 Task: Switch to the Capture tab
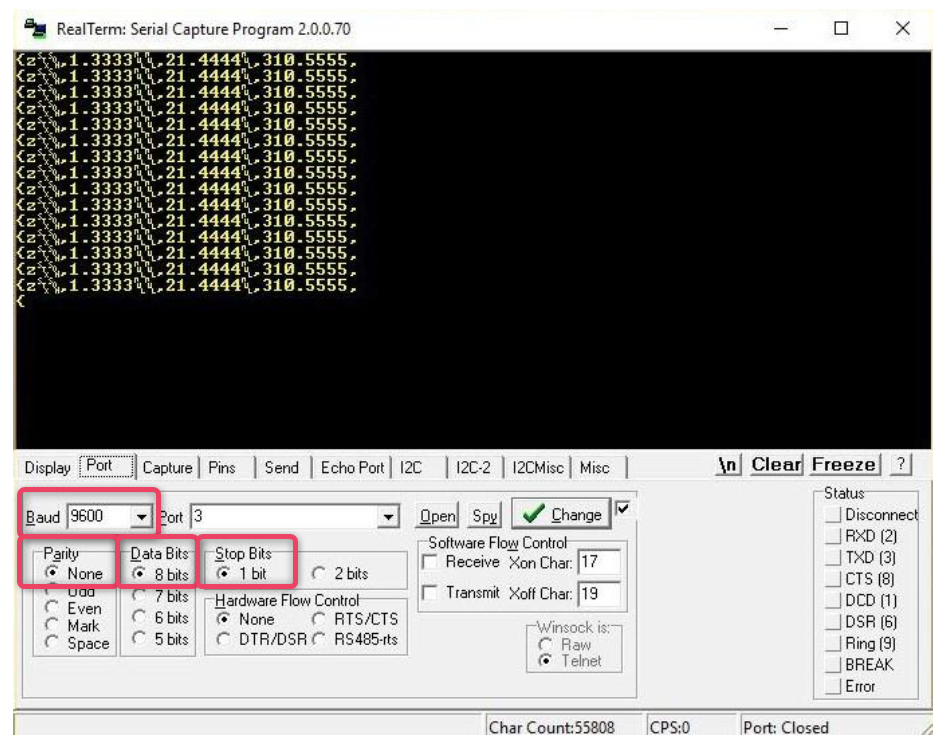pos(167,468)
